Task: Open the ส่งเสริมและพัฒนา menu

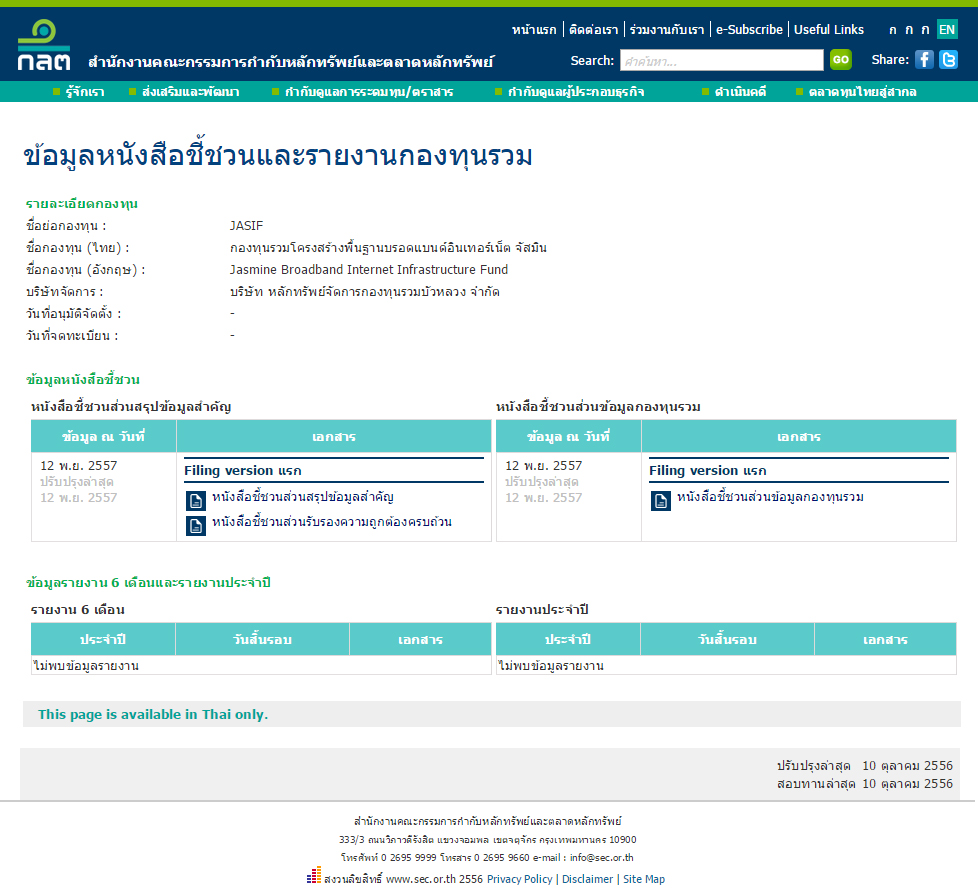Action: pyautogui.click(x=191, y=92)
